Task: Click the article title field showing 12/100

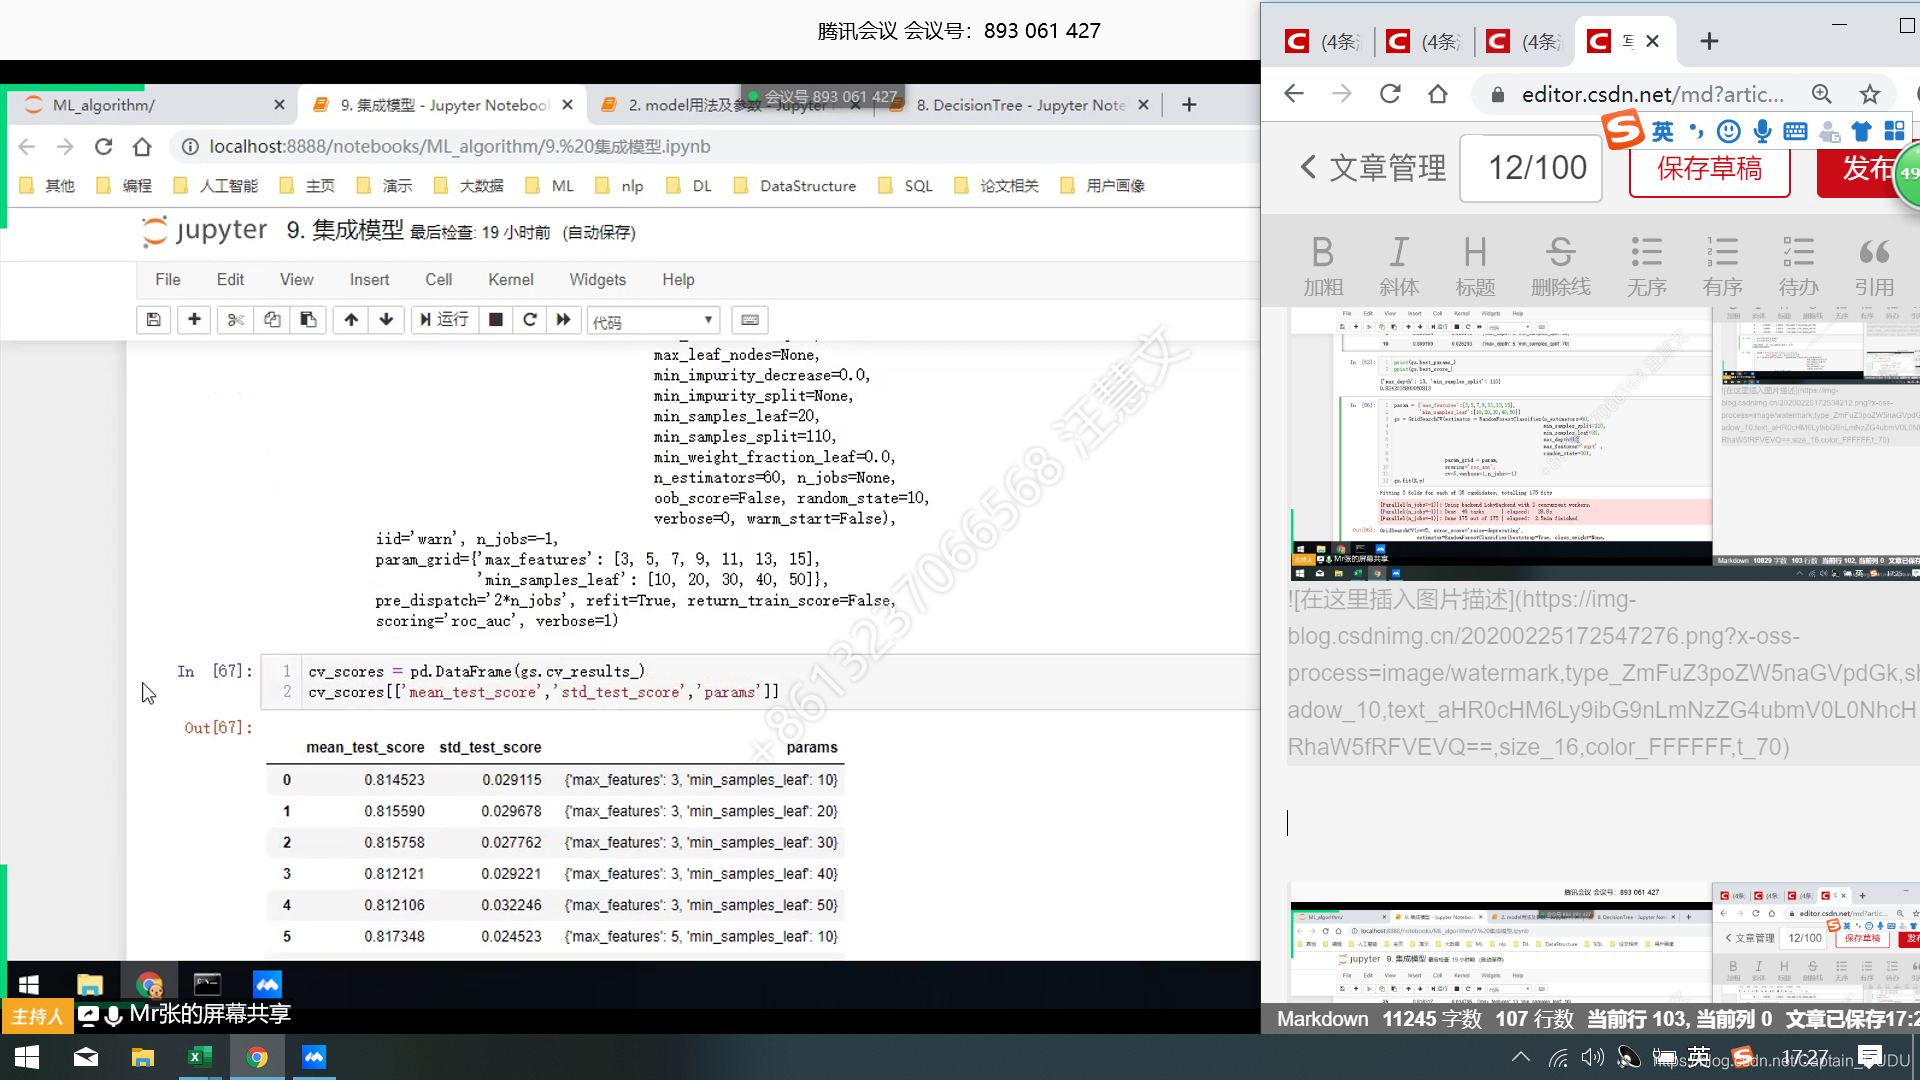Action: [x=1531, y=168]
